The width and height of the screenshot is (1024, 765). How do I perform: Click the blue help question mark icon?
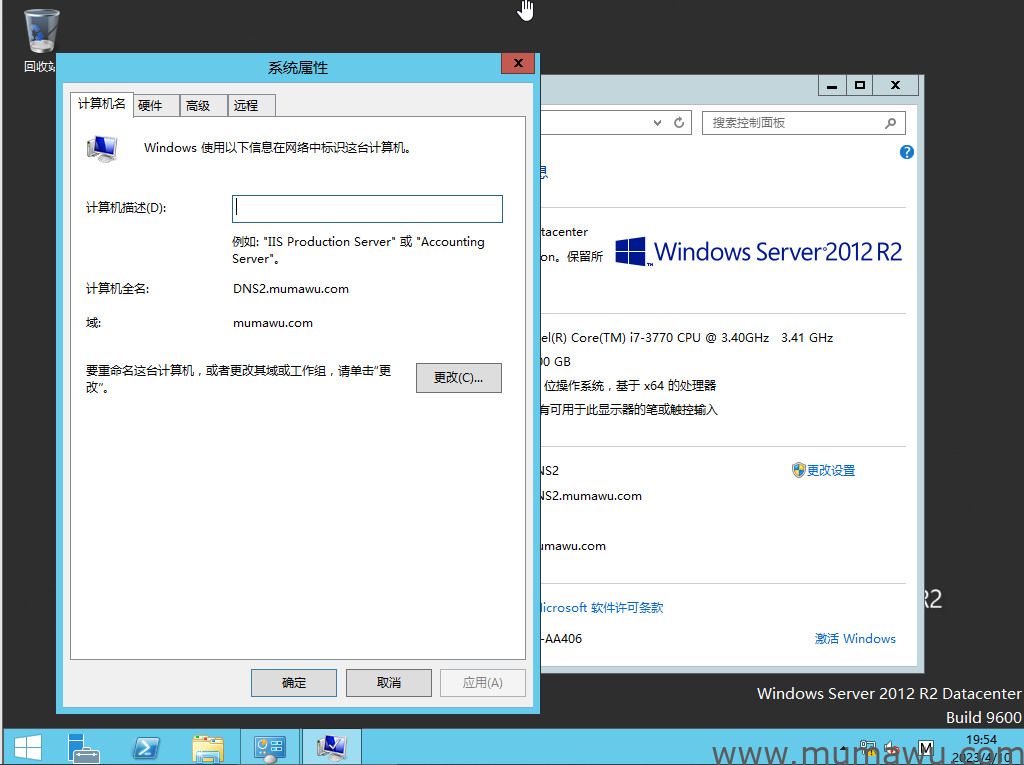pos(907,152)
